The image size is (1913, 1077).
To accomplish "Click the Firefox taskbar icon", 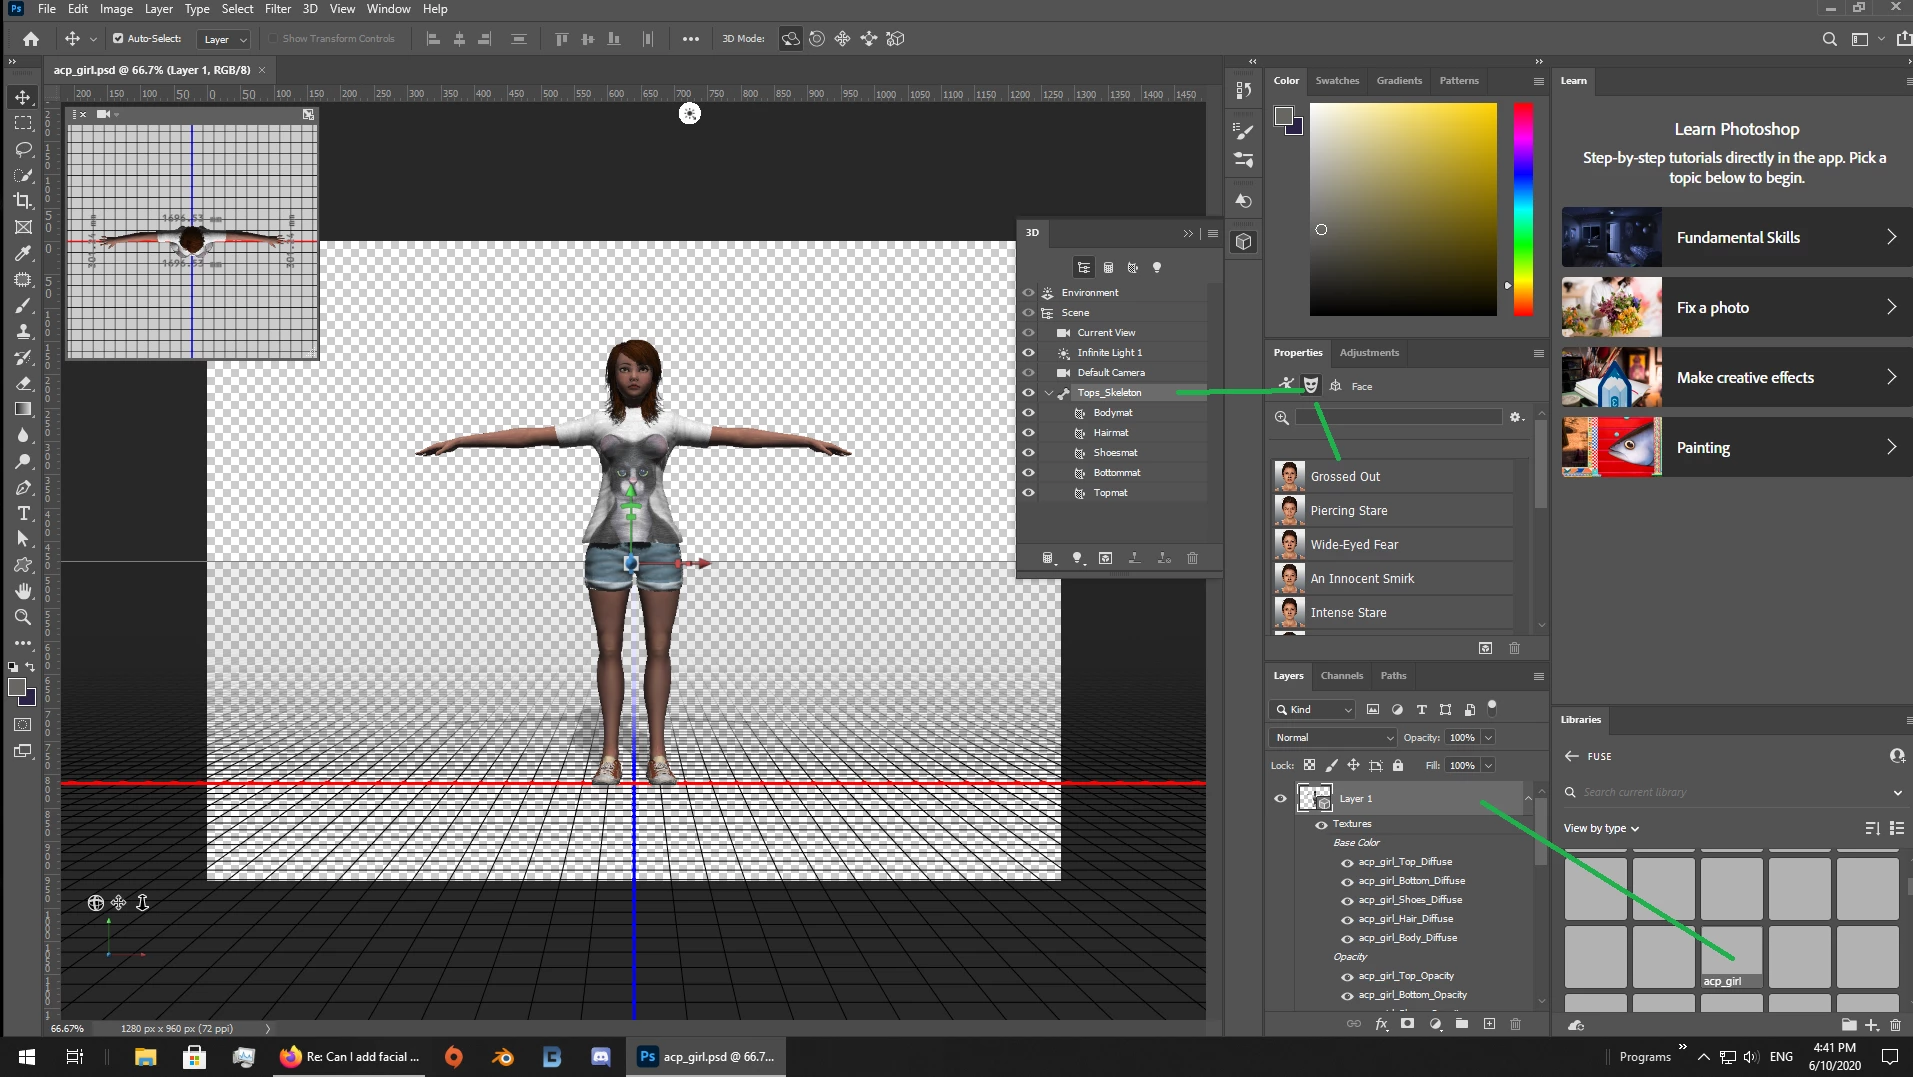I will point(291,1056).
